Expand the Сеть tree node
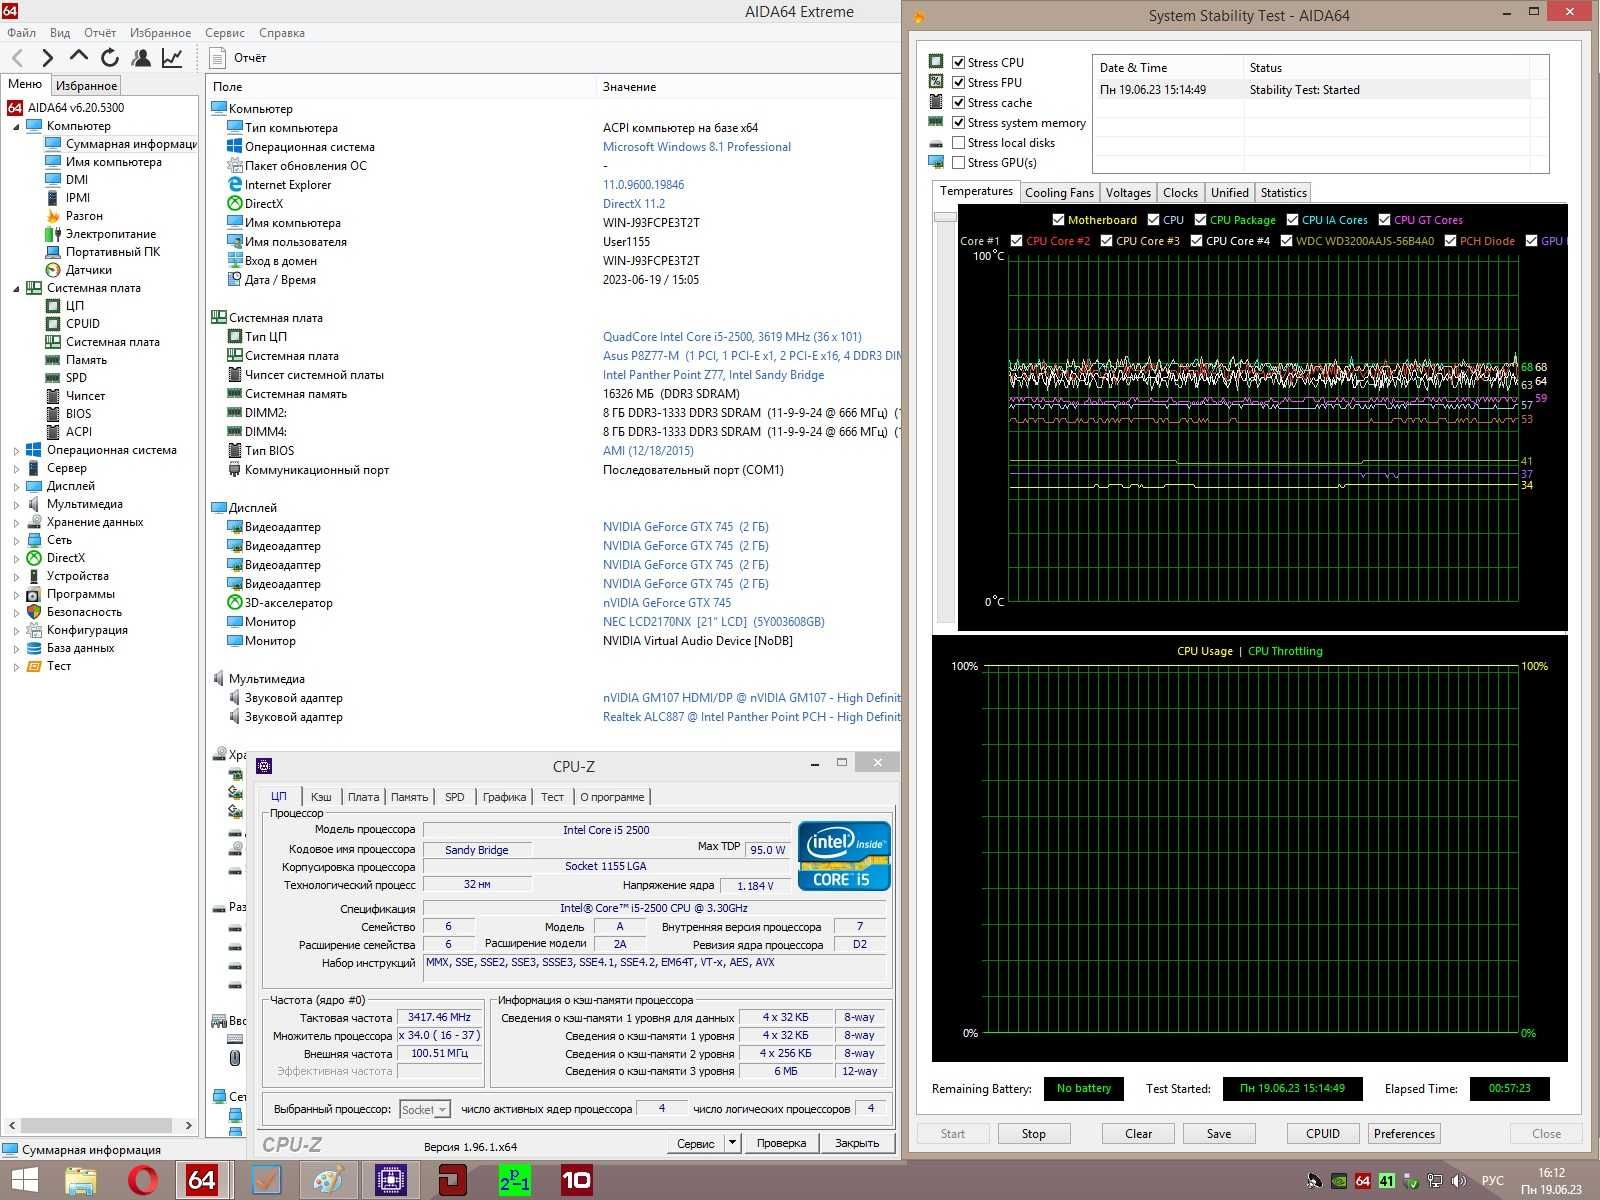This screenshot has height=1200, width=1600. tap(16, 540)
